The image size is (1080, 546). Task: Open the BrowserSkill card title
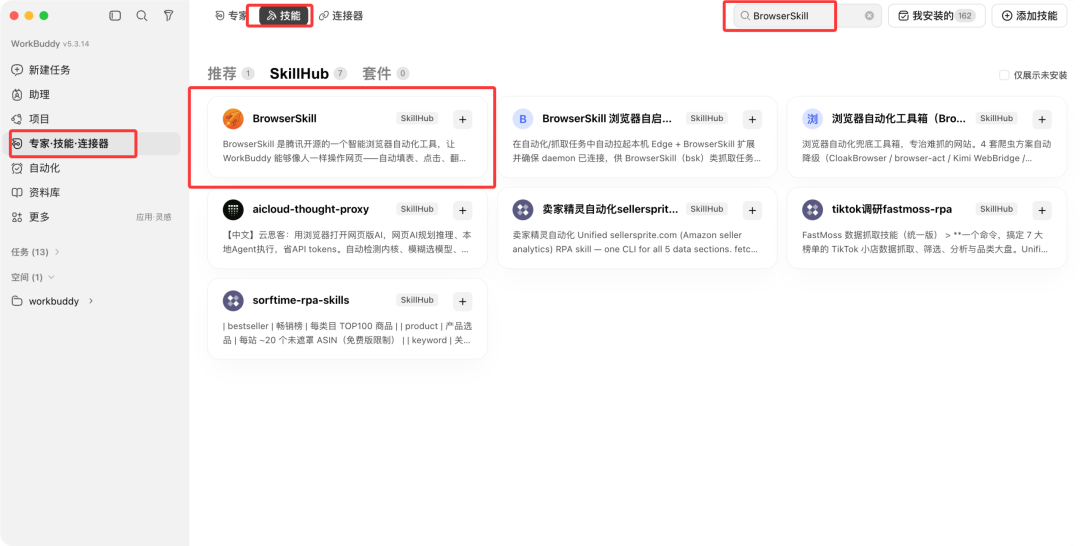[x=284, y=118]
